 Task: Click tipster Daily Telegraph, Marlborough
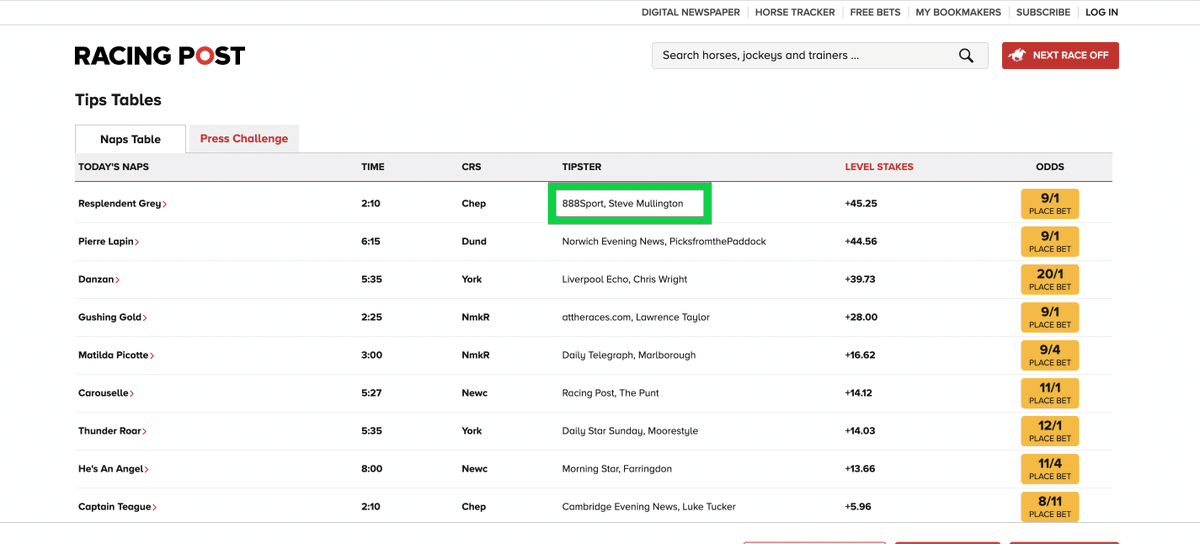click(629, 356)
